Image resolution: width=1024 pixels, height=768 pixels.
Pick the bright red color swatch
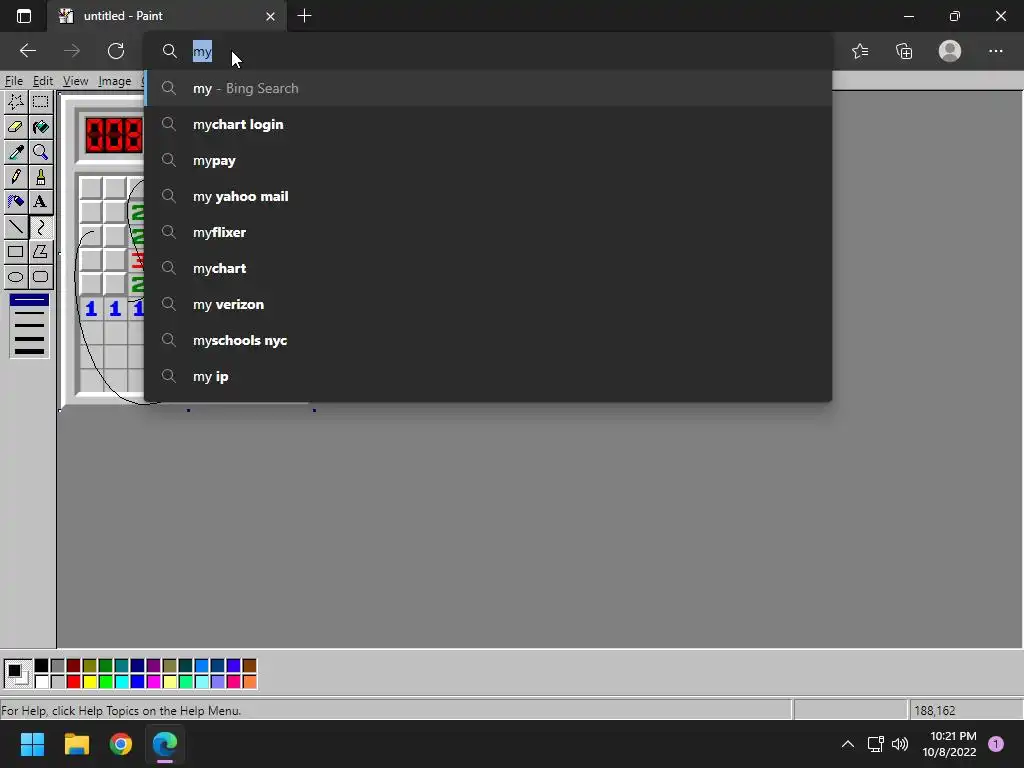click(x=73, y=682)
